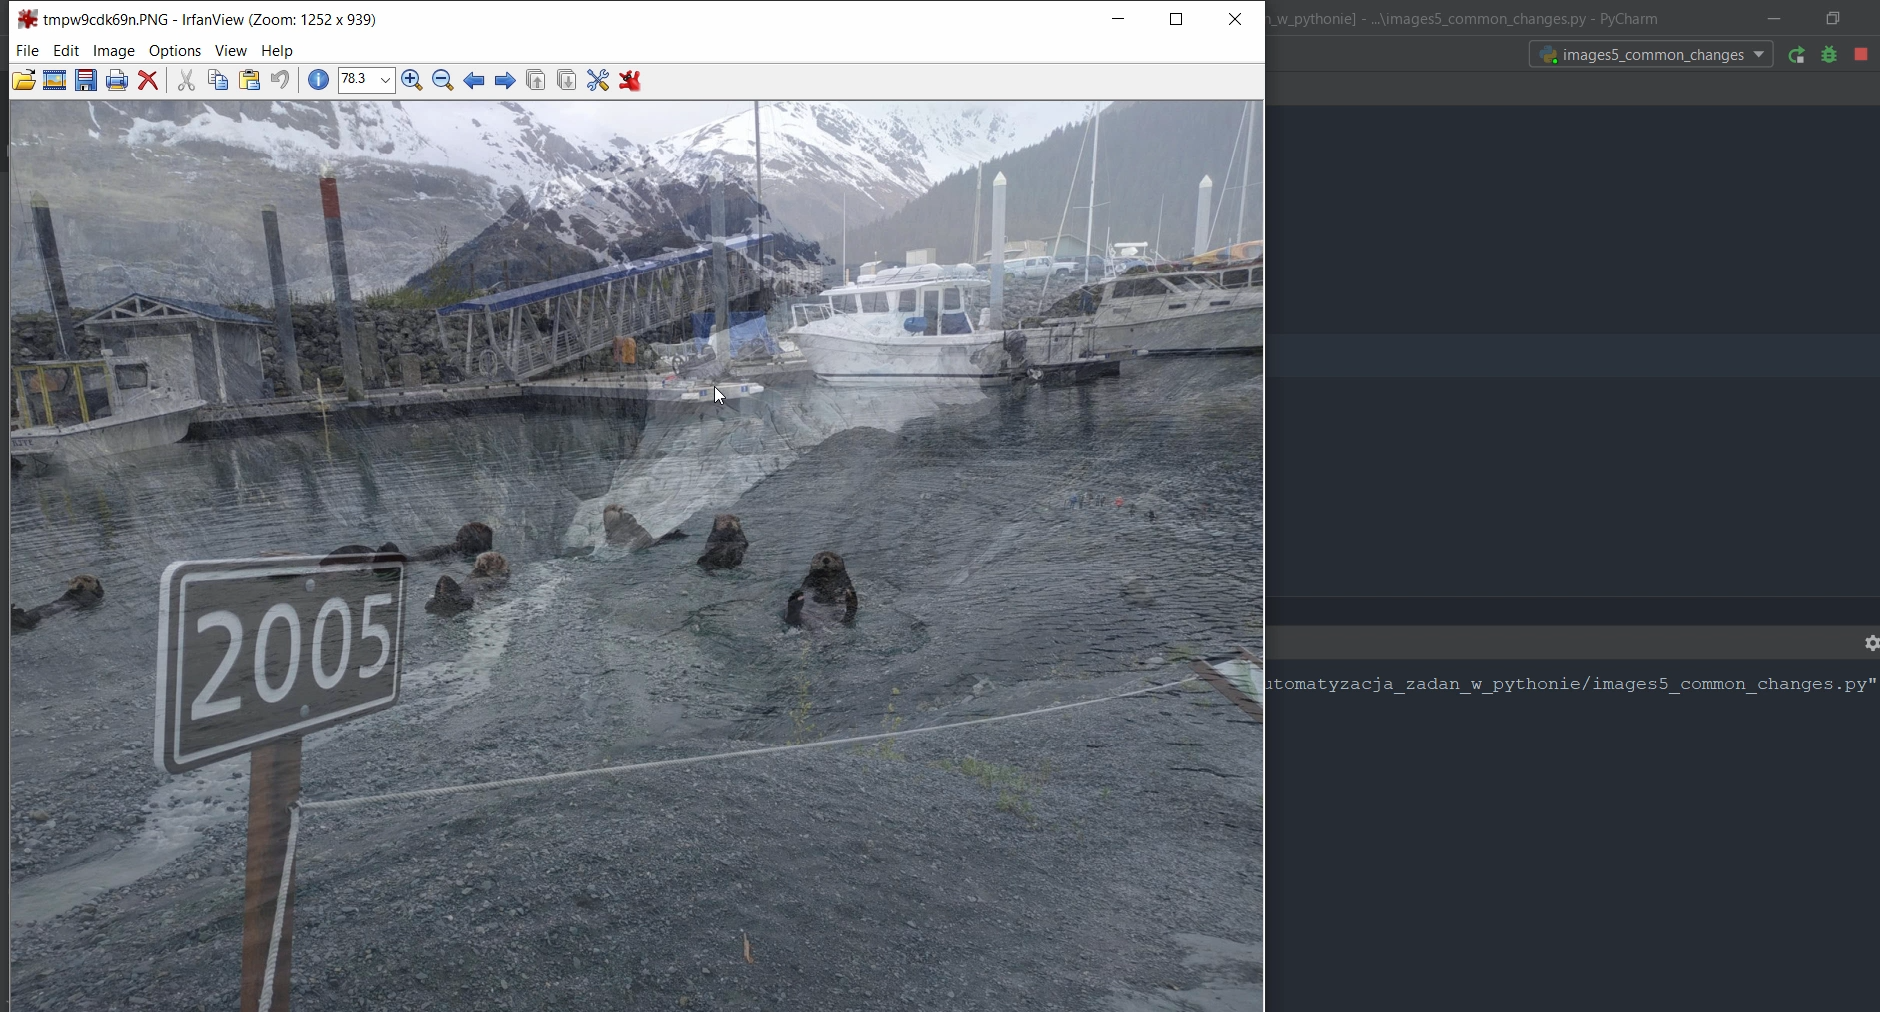The image size is (1880, 1012).
Task: Zoom out with the magnifier minus icon
Action: click(443, 81)
